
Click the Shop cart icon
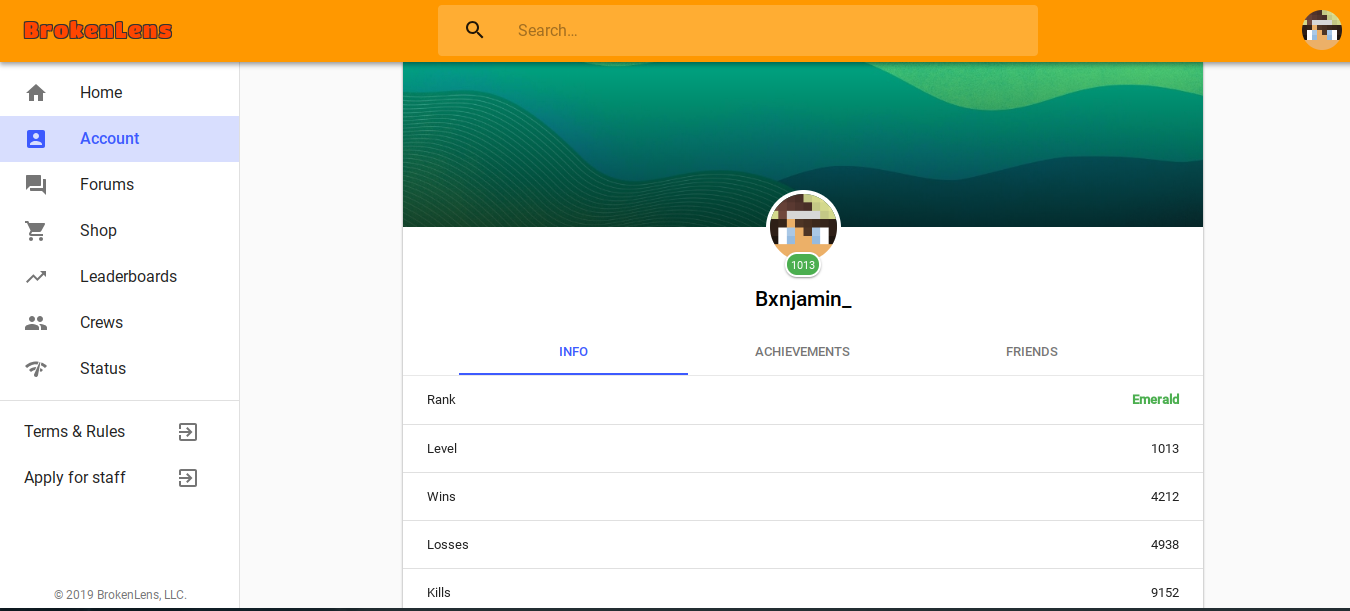pos(36,231)
